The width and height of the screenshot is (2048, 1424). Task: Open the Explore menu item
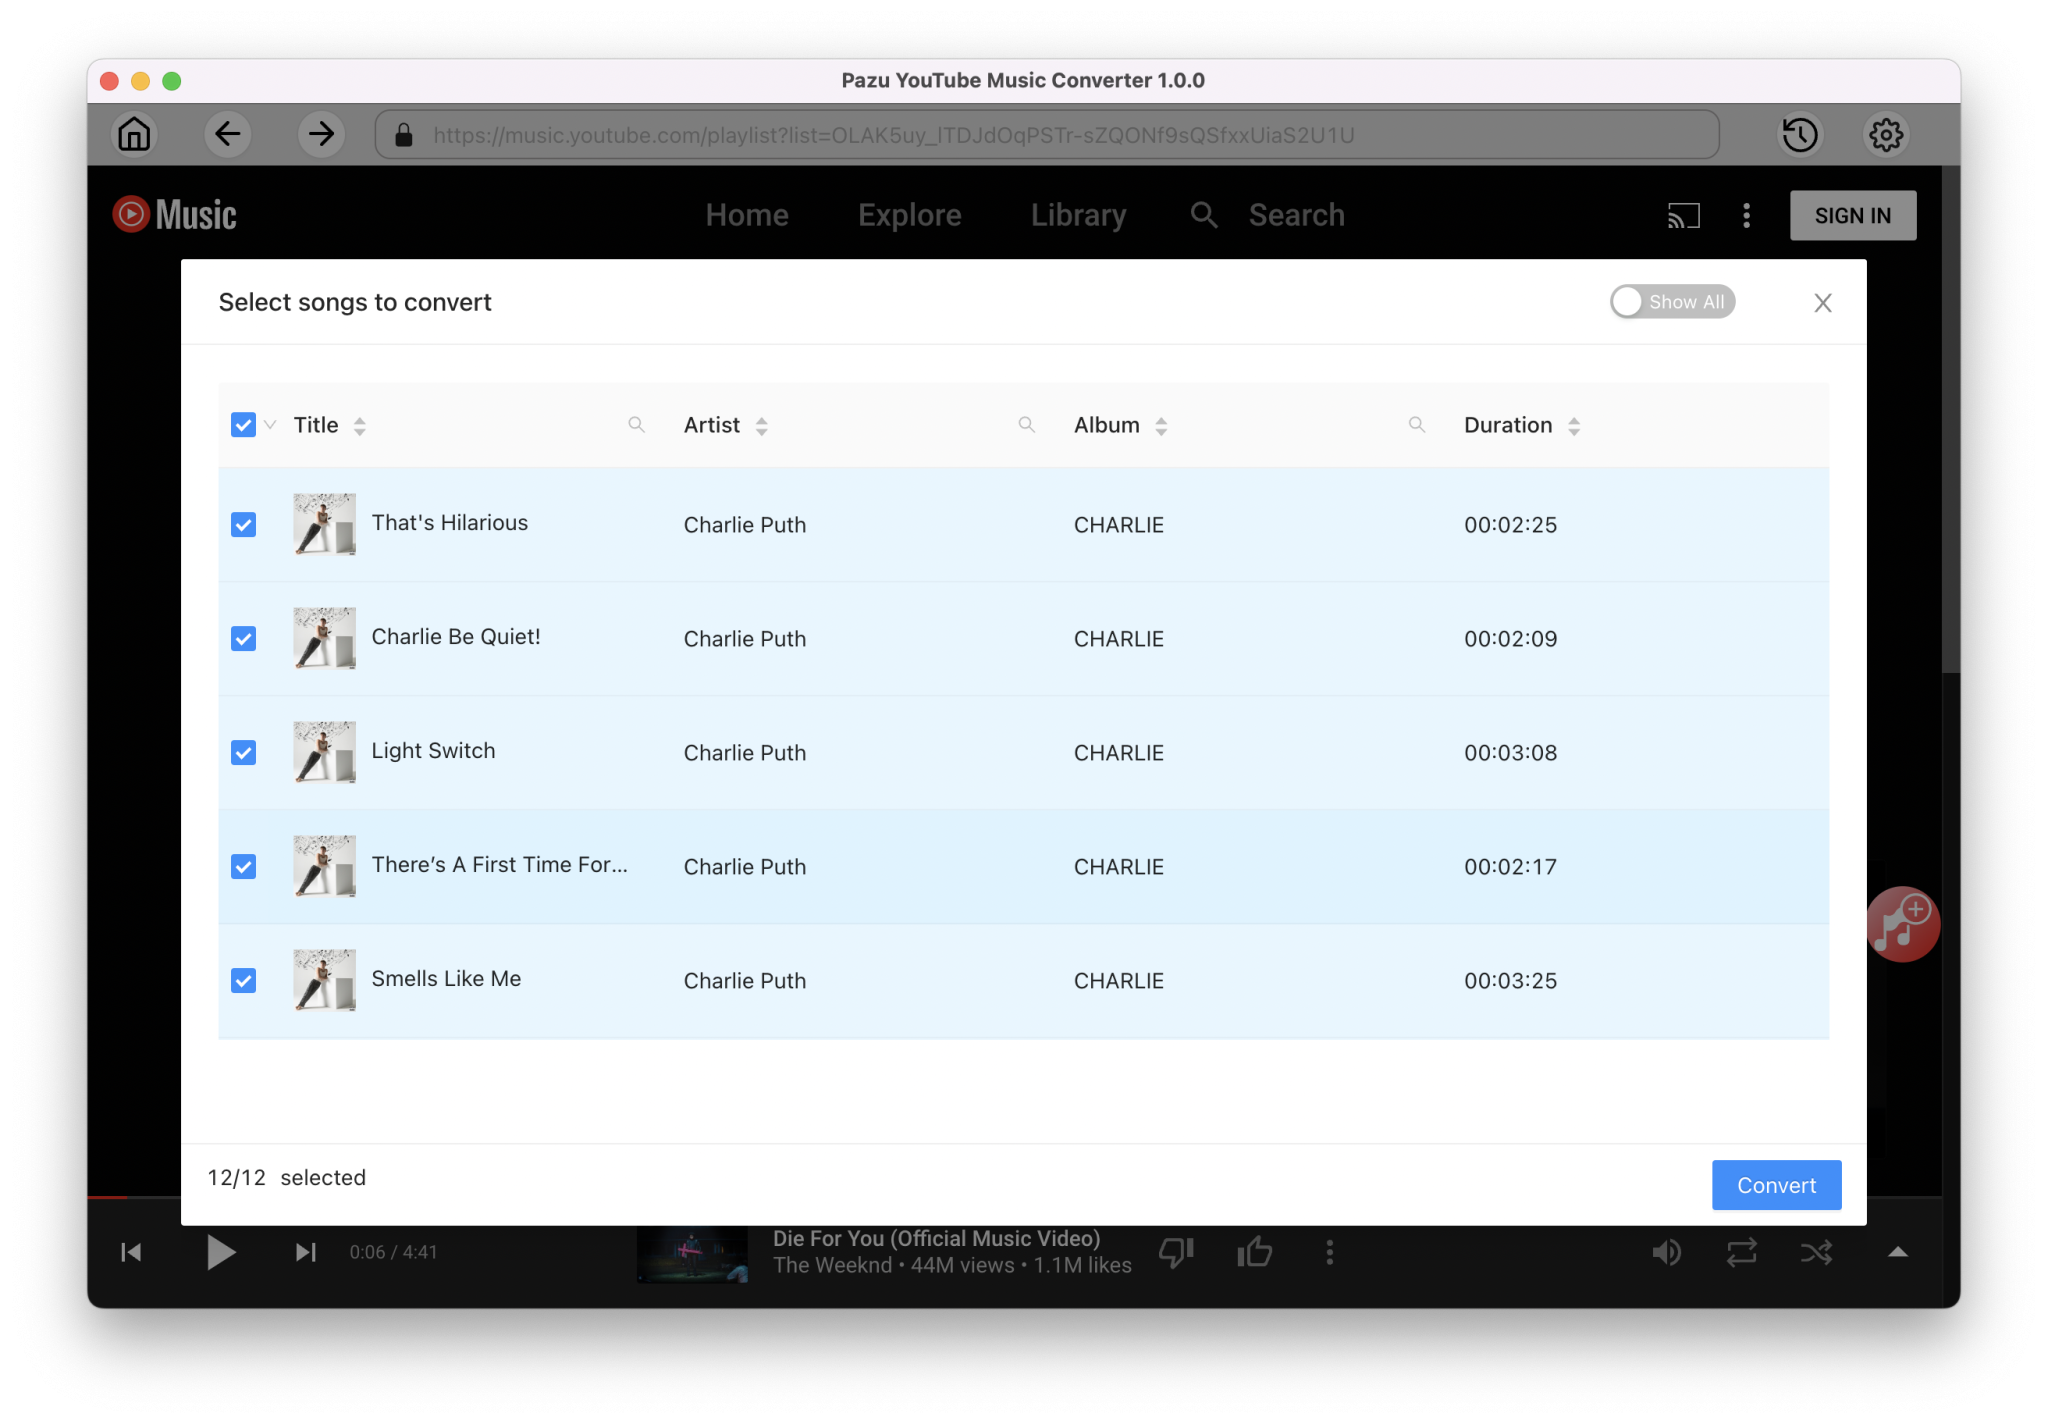(909, 215)
